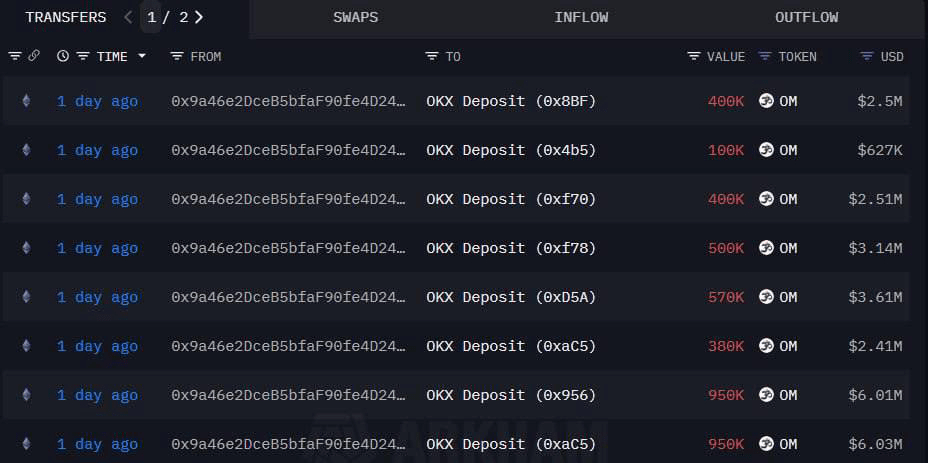Open the VALUE column filter
The width and height of the screenshot is (928, 463).
tap(694, 56)
